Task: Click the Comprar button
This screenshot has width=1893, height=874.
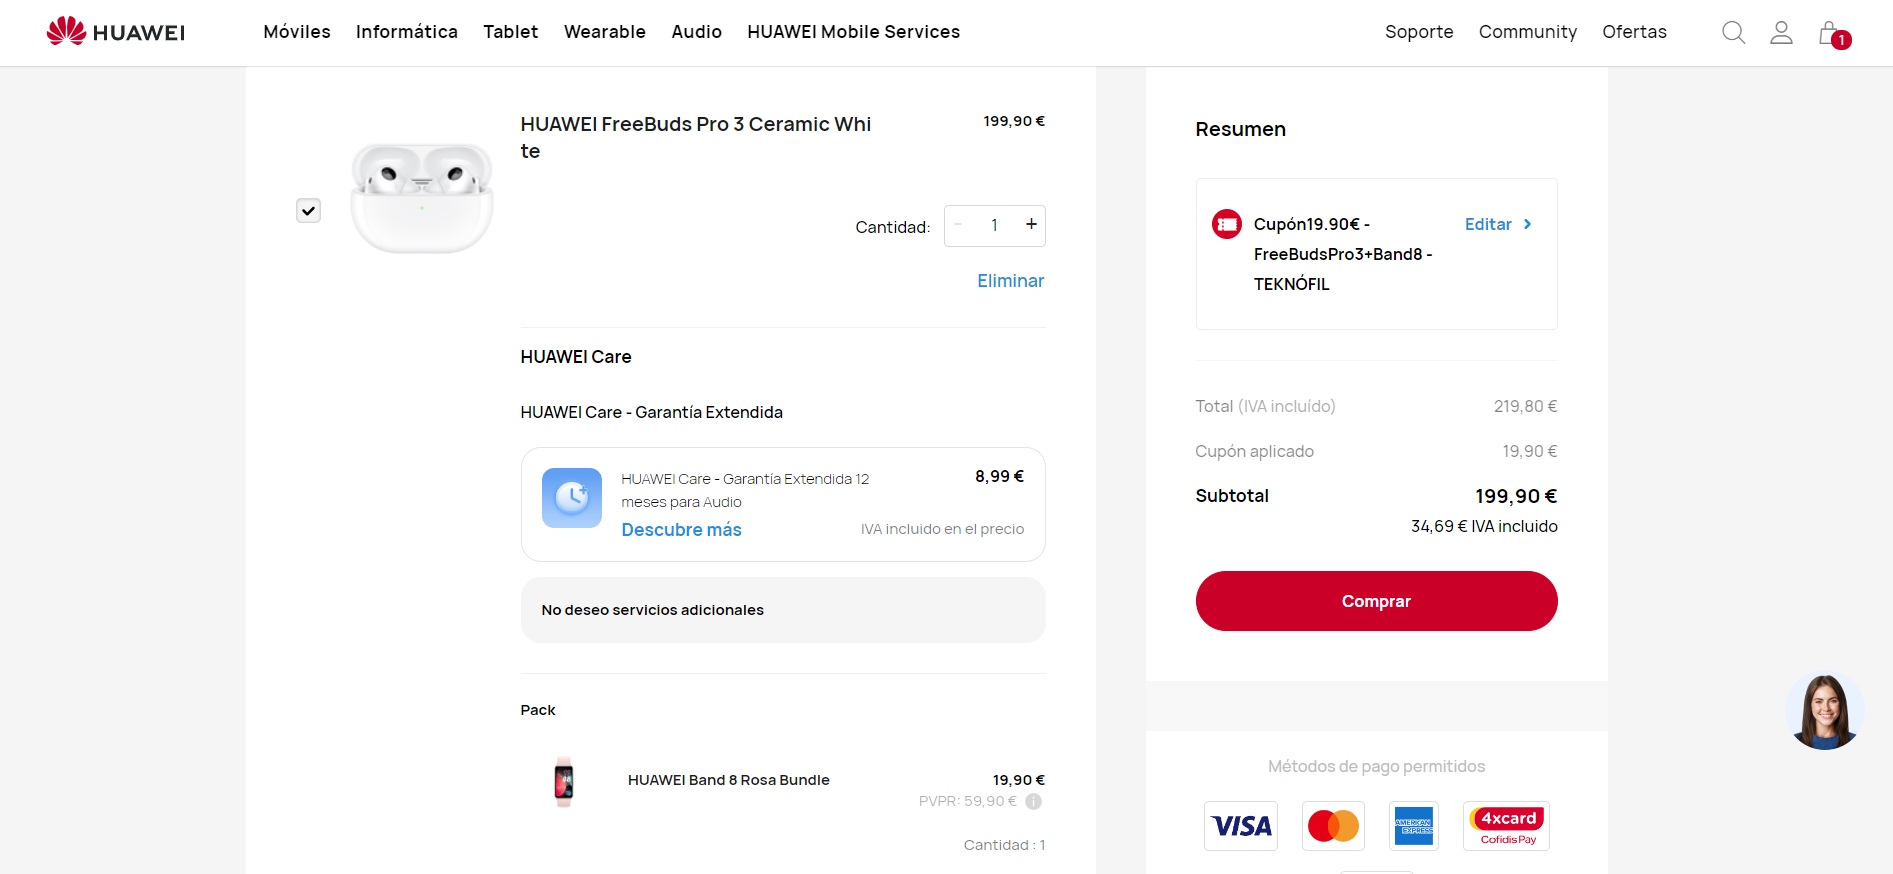Action: pyautogui.click(x=1376, y=601)
